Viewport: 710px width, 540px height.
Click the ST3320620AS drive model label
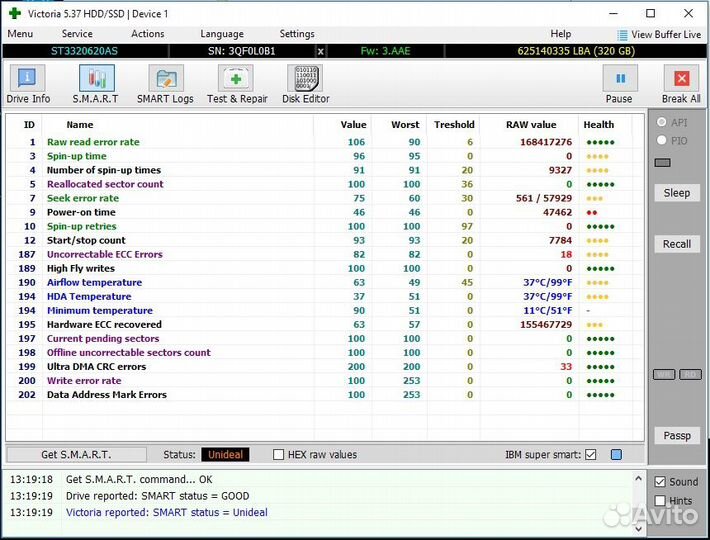[84, 51]
